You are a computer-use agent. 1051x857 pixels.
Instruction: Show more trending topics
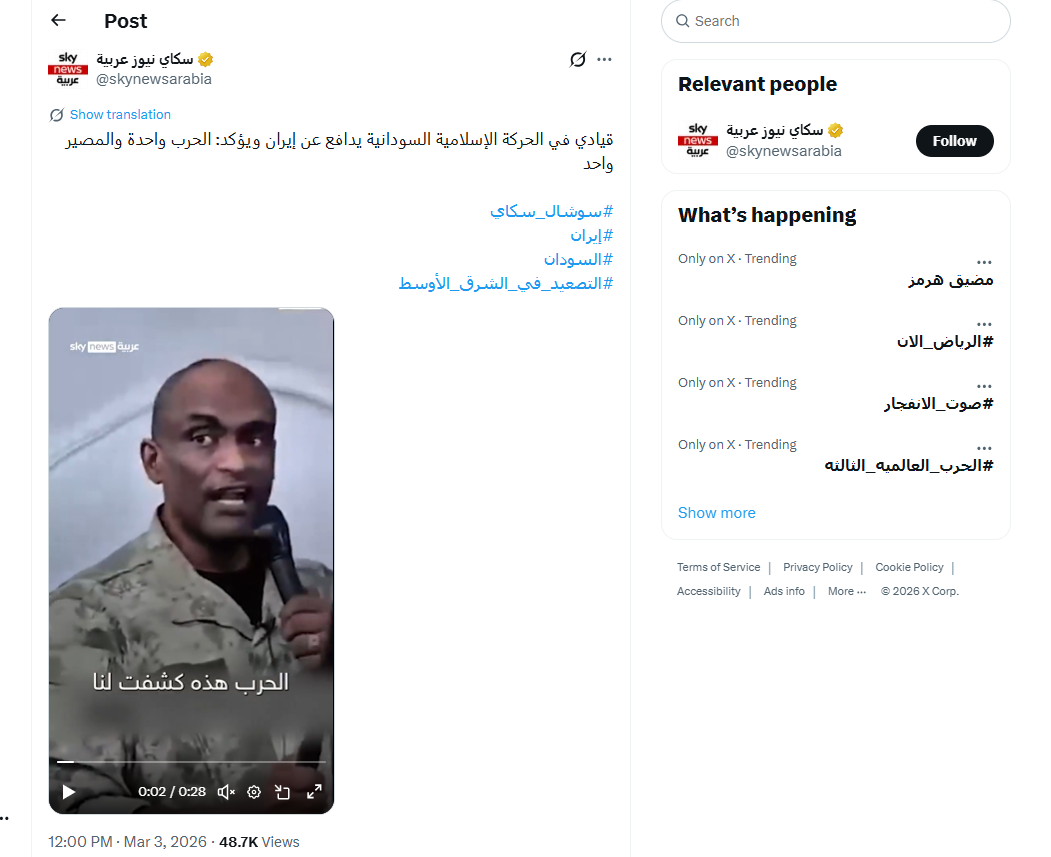(x=717, y=513)
